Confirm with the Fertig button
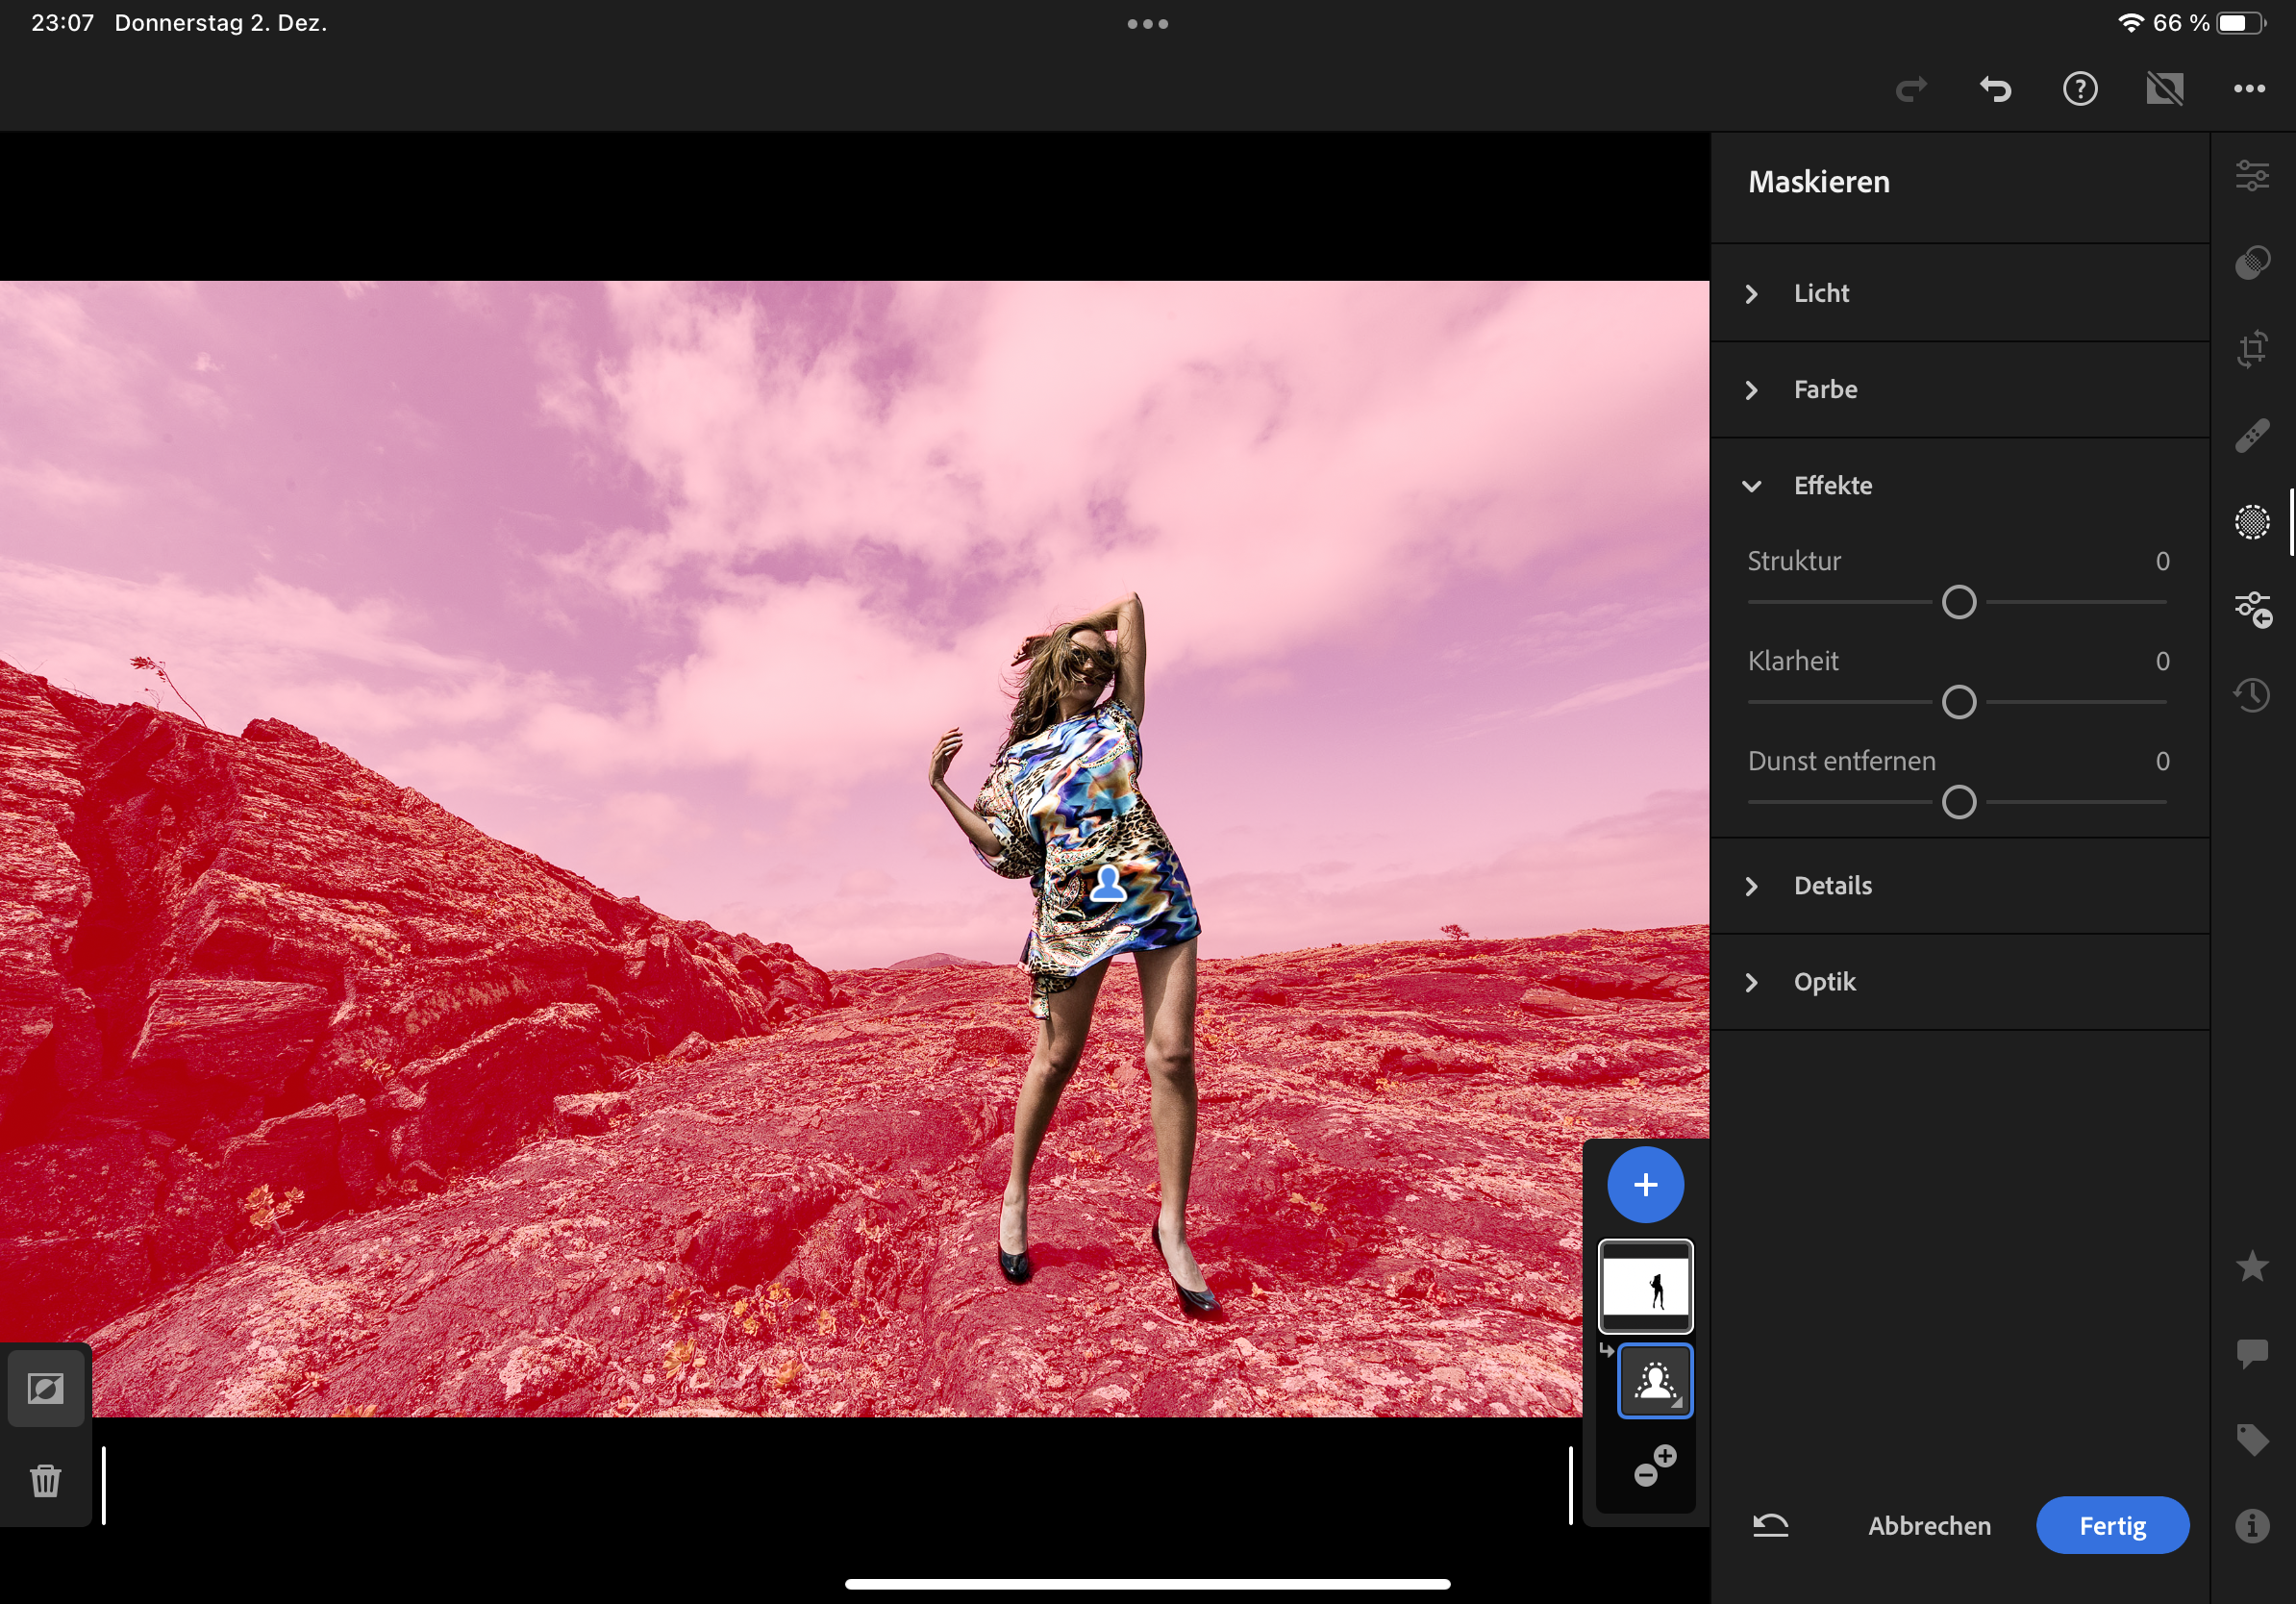This screenshot has width=2296, height=1604. [2112, 1526]
